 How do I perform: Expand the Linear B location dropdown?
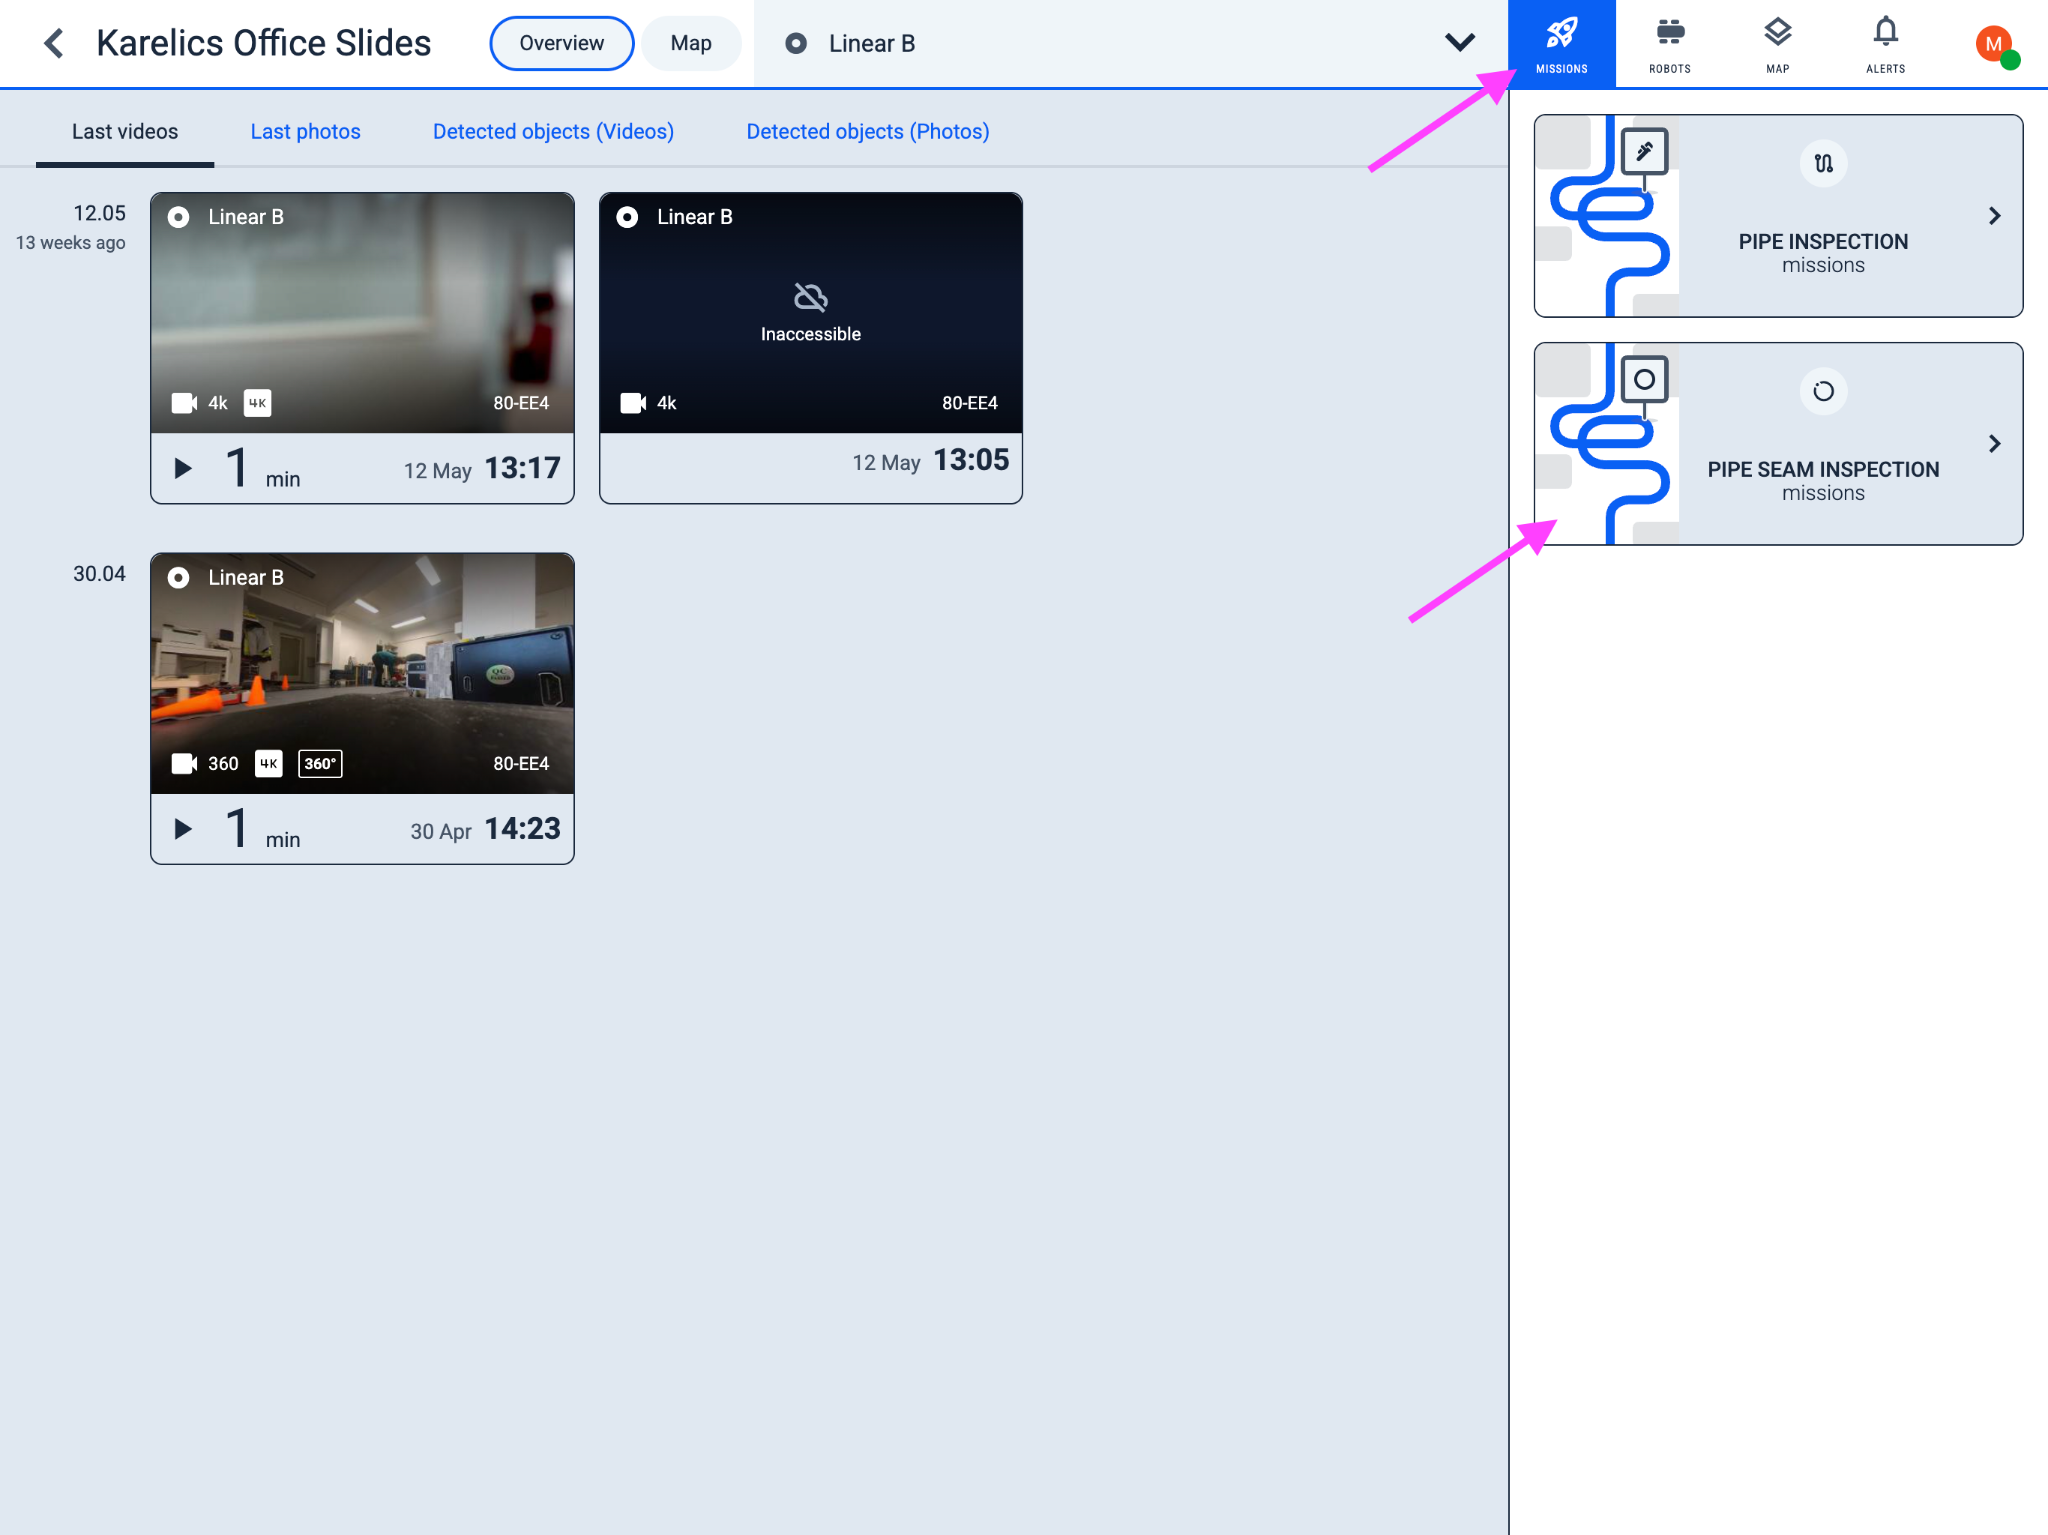click(x=1460, y=43)
